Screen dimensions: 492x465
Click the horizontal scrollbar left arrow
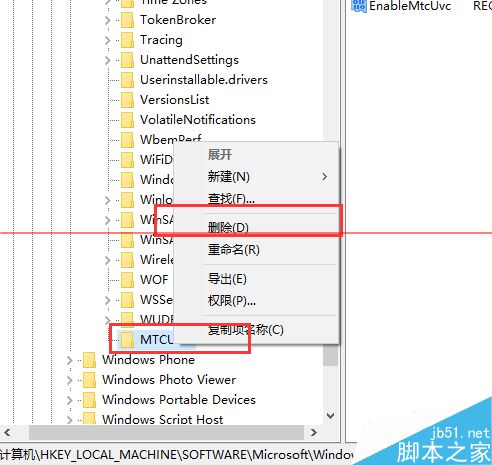(7, 433)
